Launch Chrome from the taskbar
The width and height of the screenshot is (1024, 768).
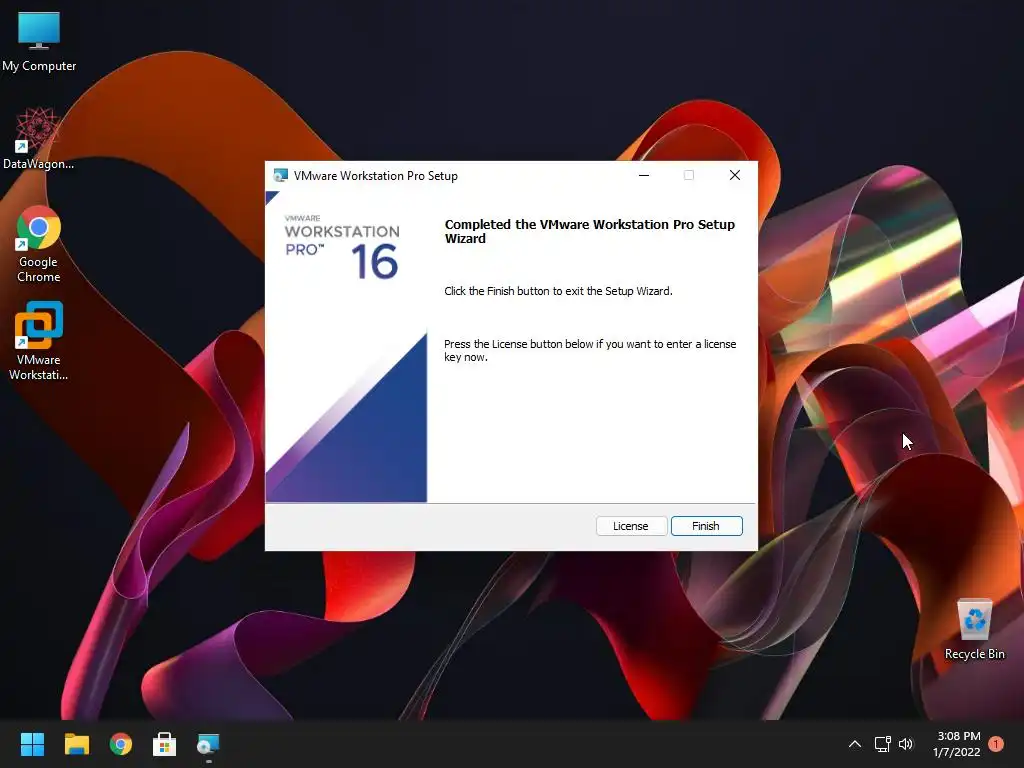pos(121,744)
